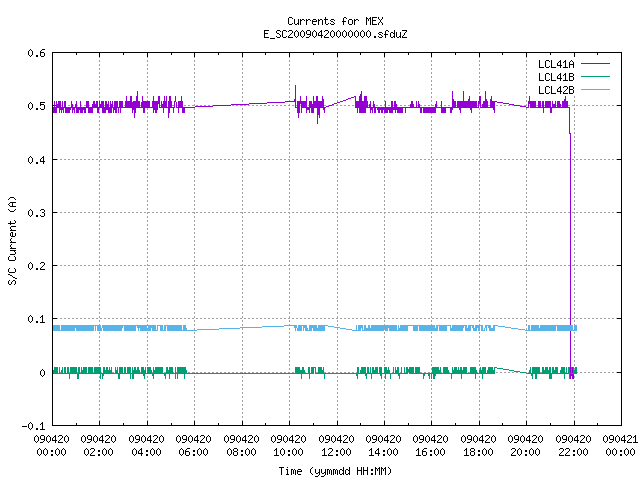Click the green LCL41B legend line sample
Image resolution: width=640 pixels, height=480 pixels.
[x=595, y=77]
